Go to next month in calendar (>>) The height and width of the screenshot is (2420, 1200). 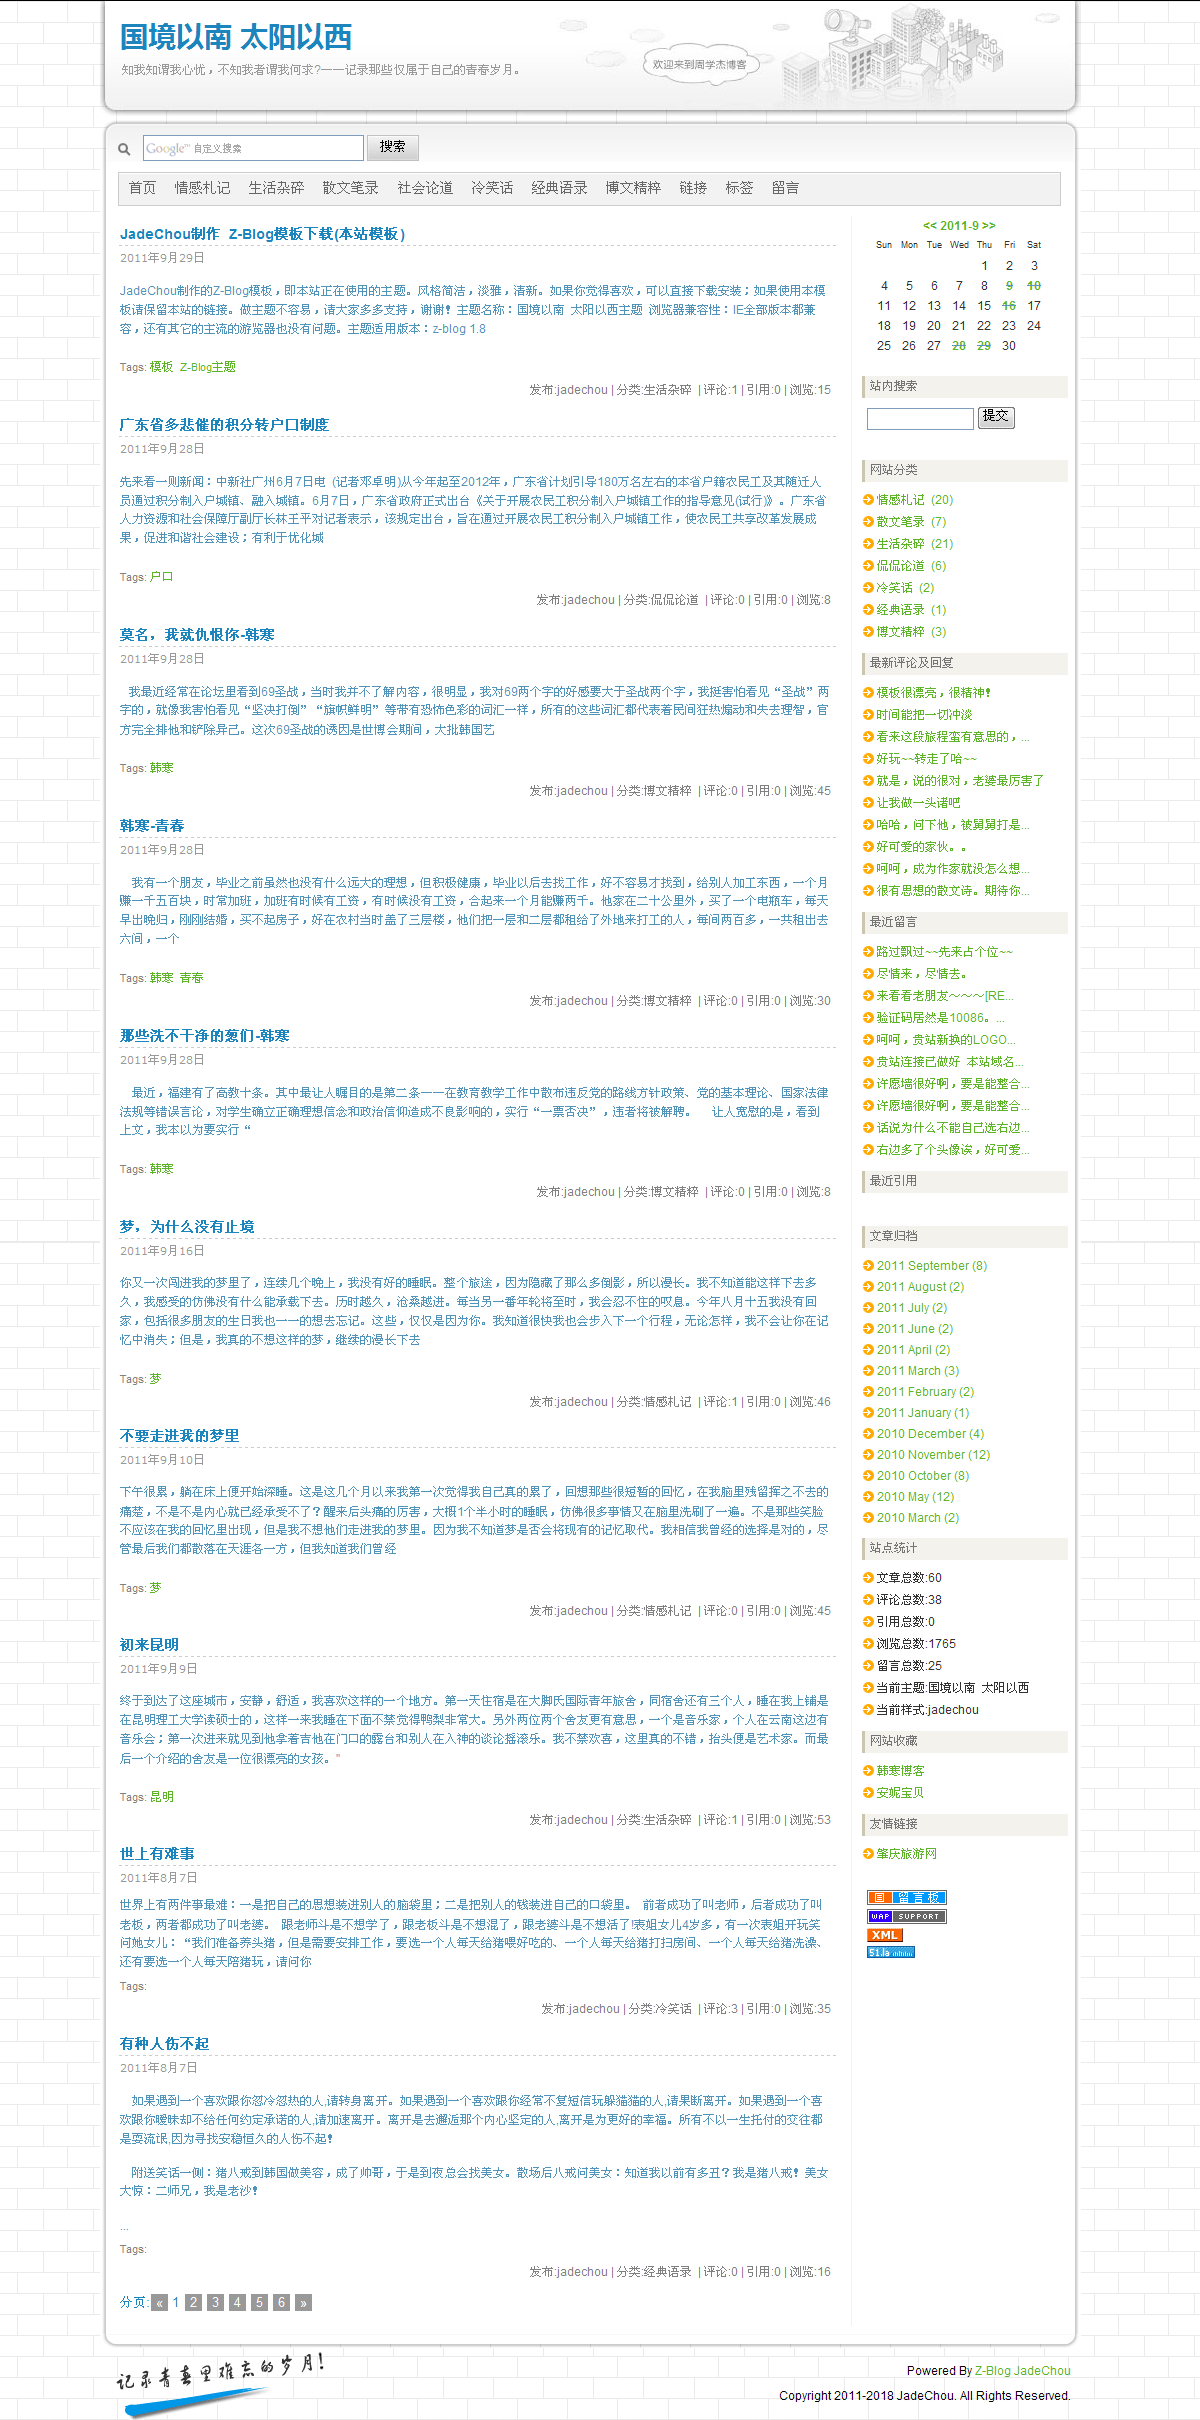click(x=988, y=226)
